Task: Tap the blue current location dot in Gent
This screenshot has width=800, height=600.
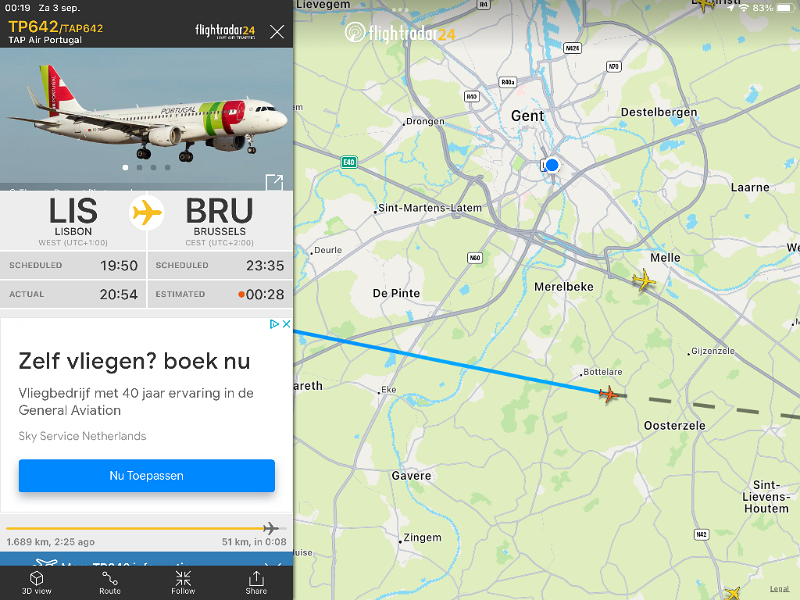Action: [552, 165]
